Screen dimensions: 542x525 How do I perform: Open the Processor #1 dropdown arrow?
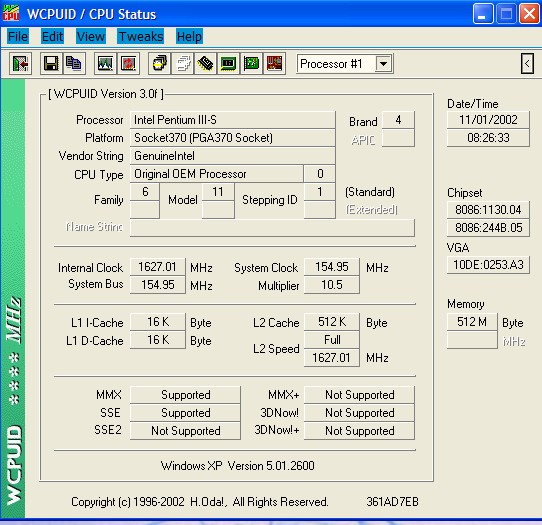(x=383, y=64)
